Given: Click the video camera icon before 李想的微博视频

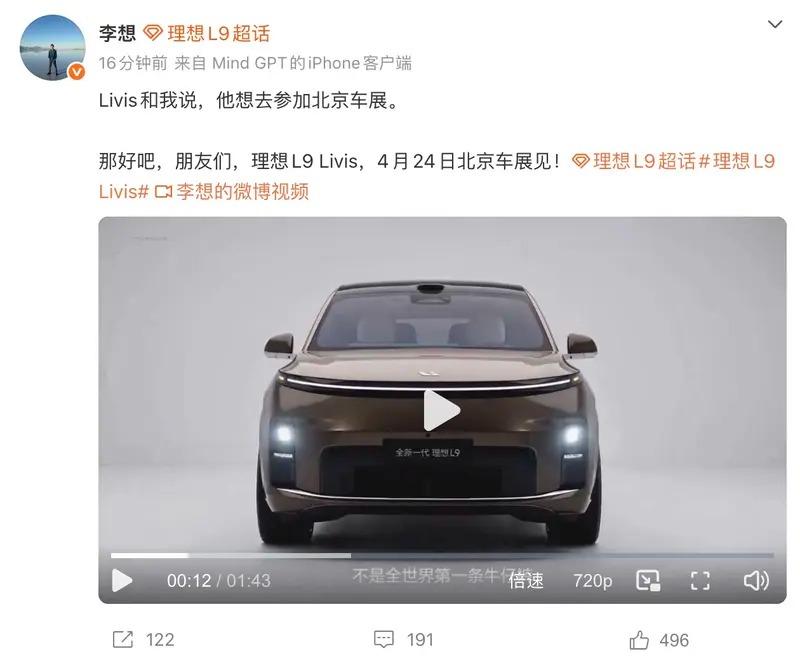Looking at the screenshot, I should click(x=163, y=192).
